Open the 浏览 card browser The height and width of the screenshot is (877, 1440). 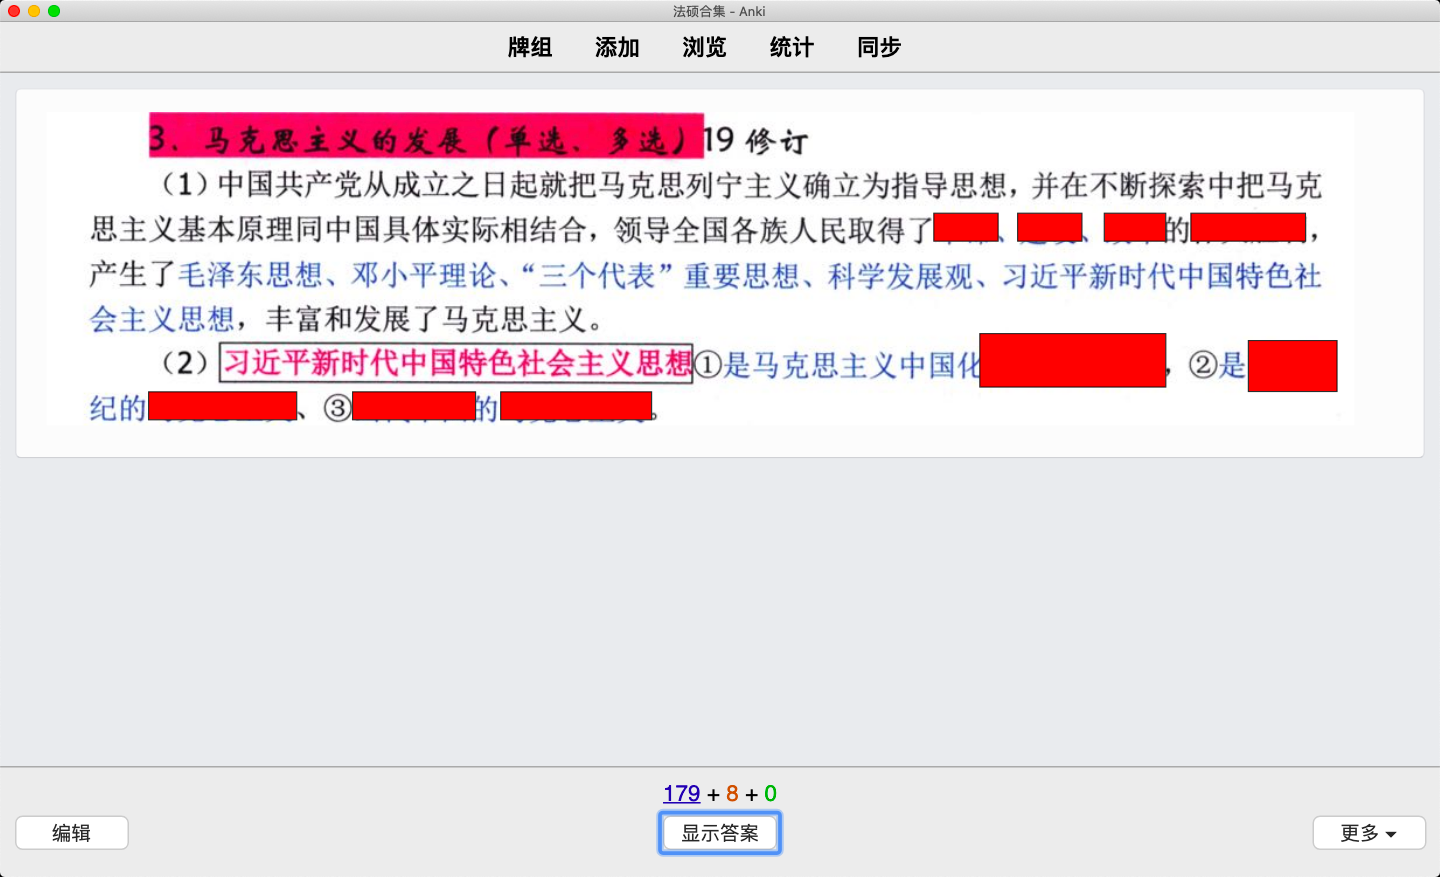click(x=704, y=47)
